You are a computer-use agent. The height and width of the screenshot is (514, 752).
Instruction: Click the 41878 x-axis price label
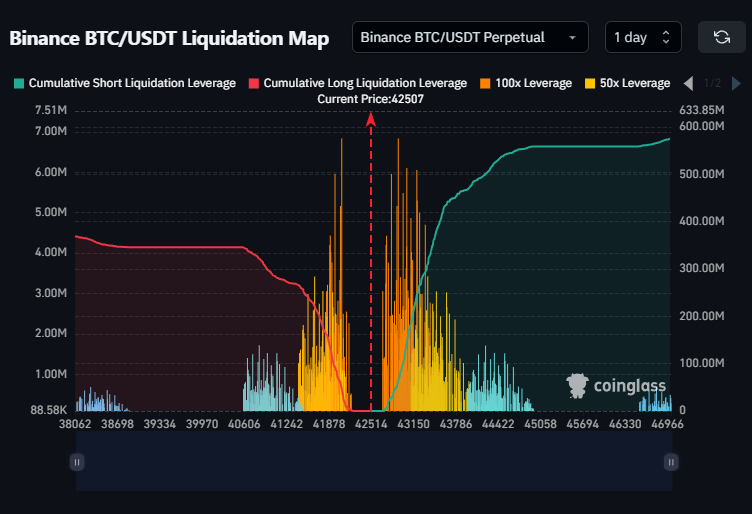(329, 424)
